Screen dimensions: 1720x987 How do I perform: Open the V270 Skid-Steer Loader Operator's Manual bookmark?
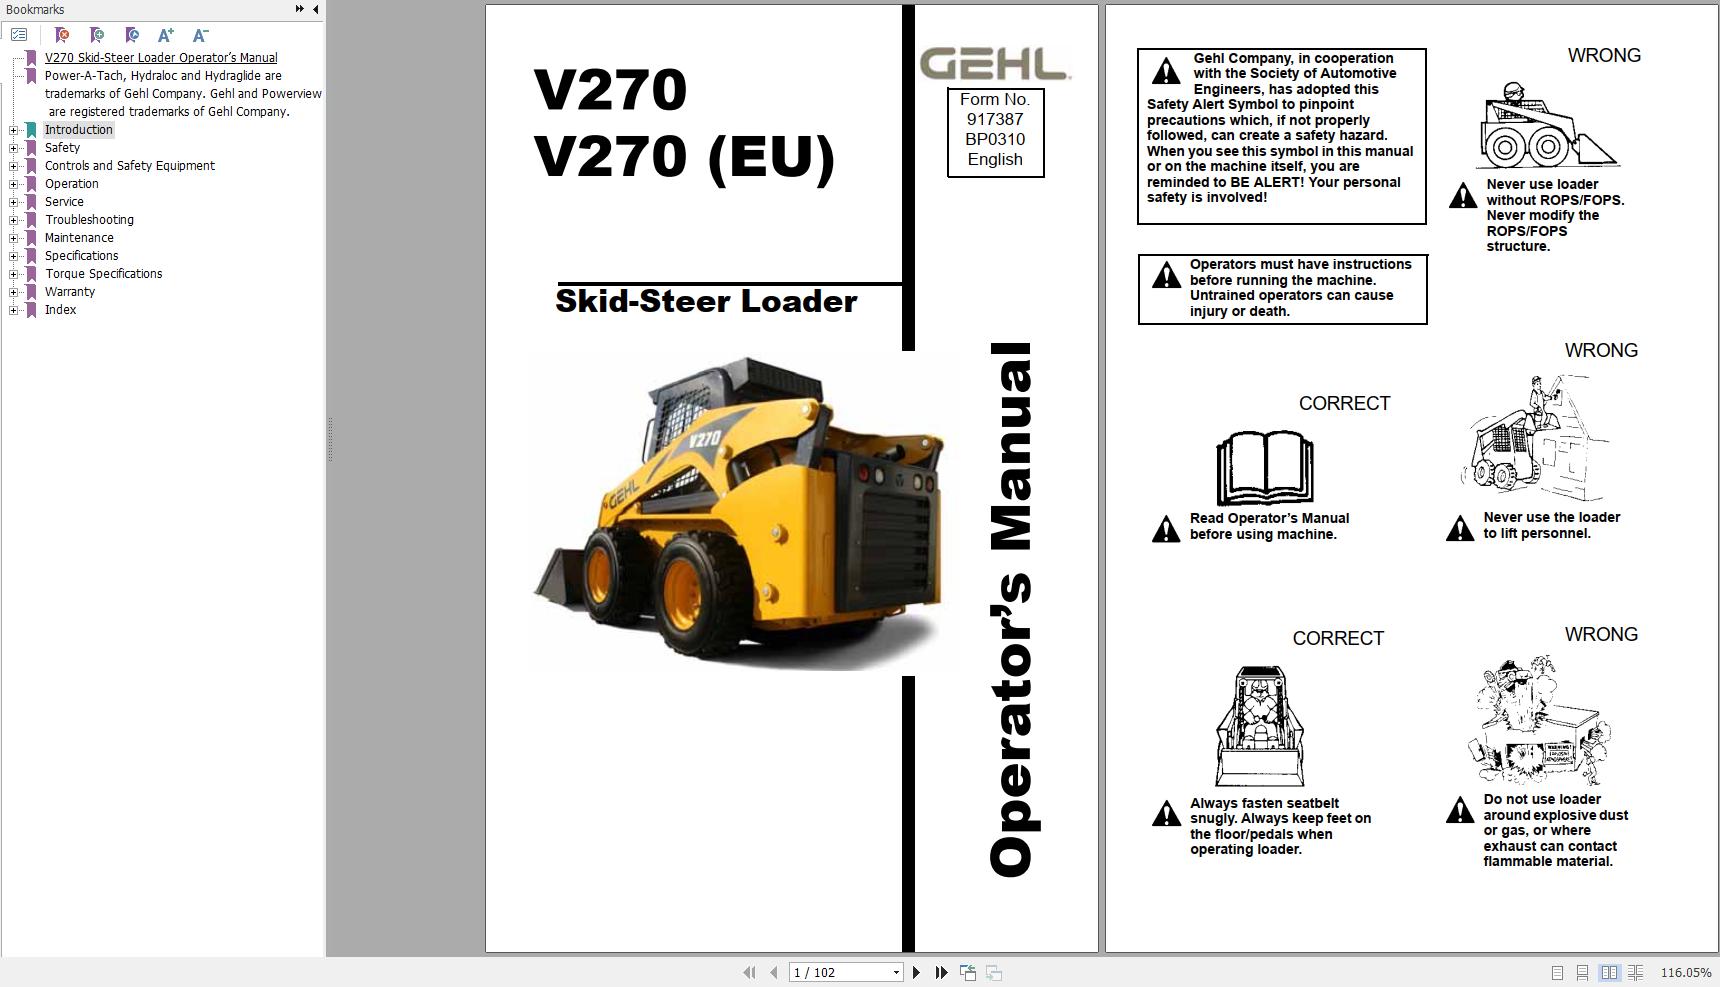(162, 57)
